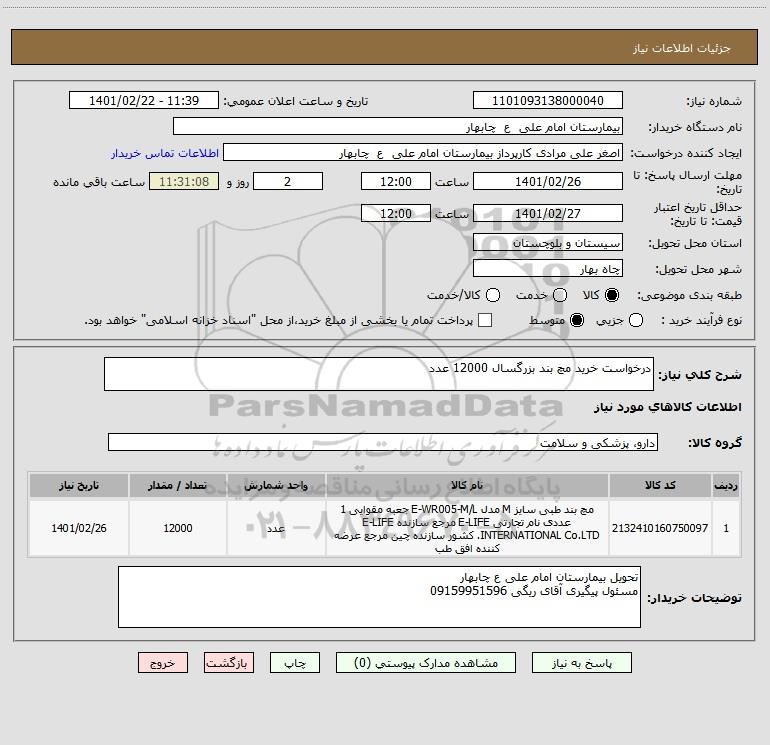Image resolution: width=770 pixels, height=745 pixels.
Task: Select the خدمت radio button
Action: 560,295
